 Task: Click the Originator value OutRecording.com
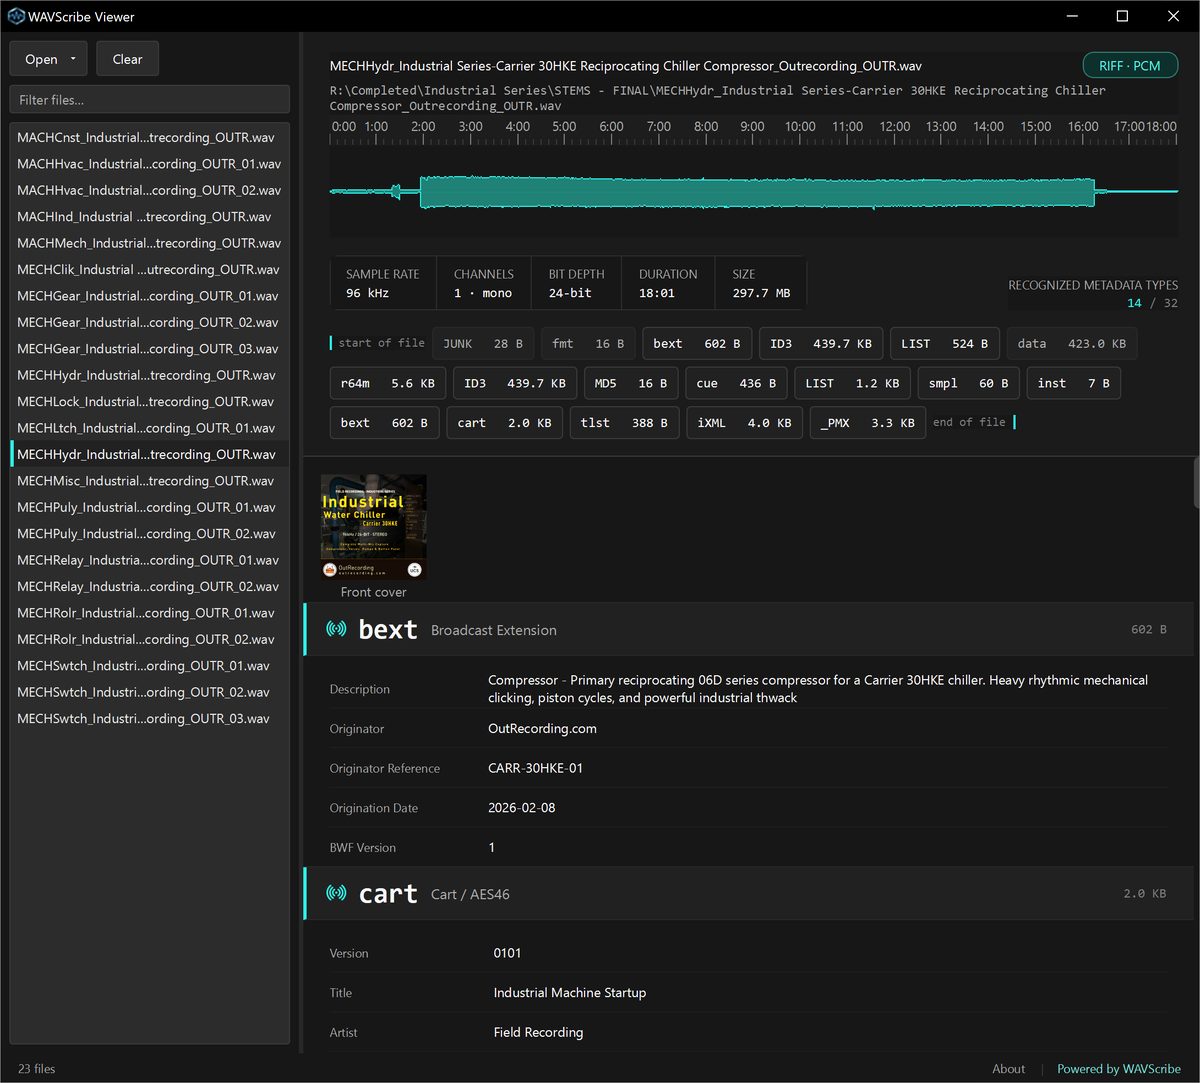[542, 728]
